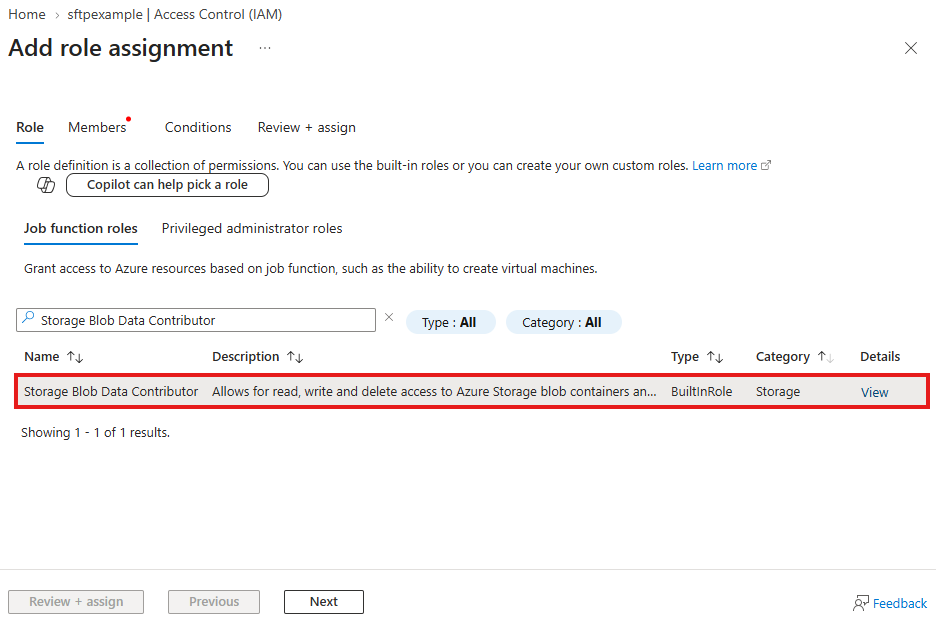The height and width of the screenshot is (622, 936).
Task: Click the Storage category cell
Action: click(778, 392)
